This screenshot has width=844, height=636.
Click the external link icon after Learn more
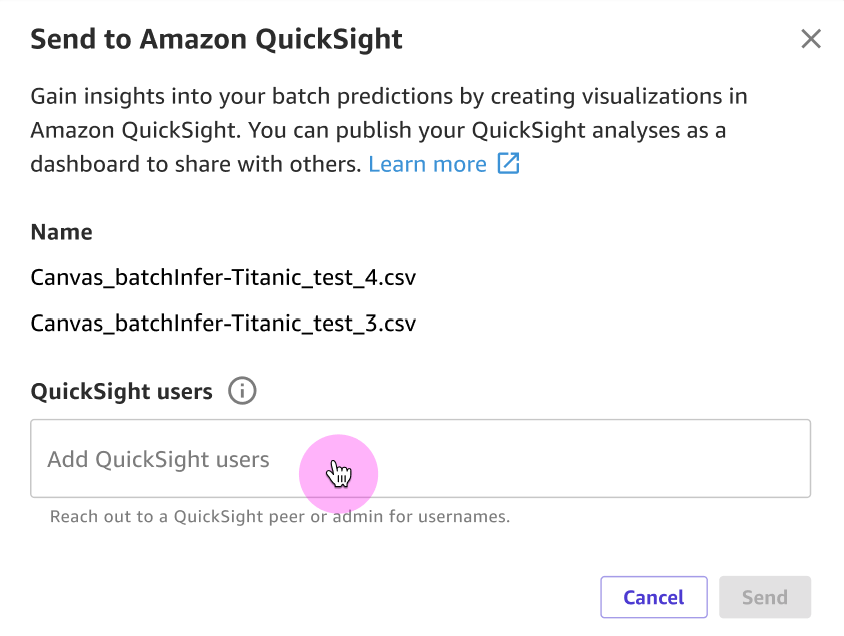[509, 163]
